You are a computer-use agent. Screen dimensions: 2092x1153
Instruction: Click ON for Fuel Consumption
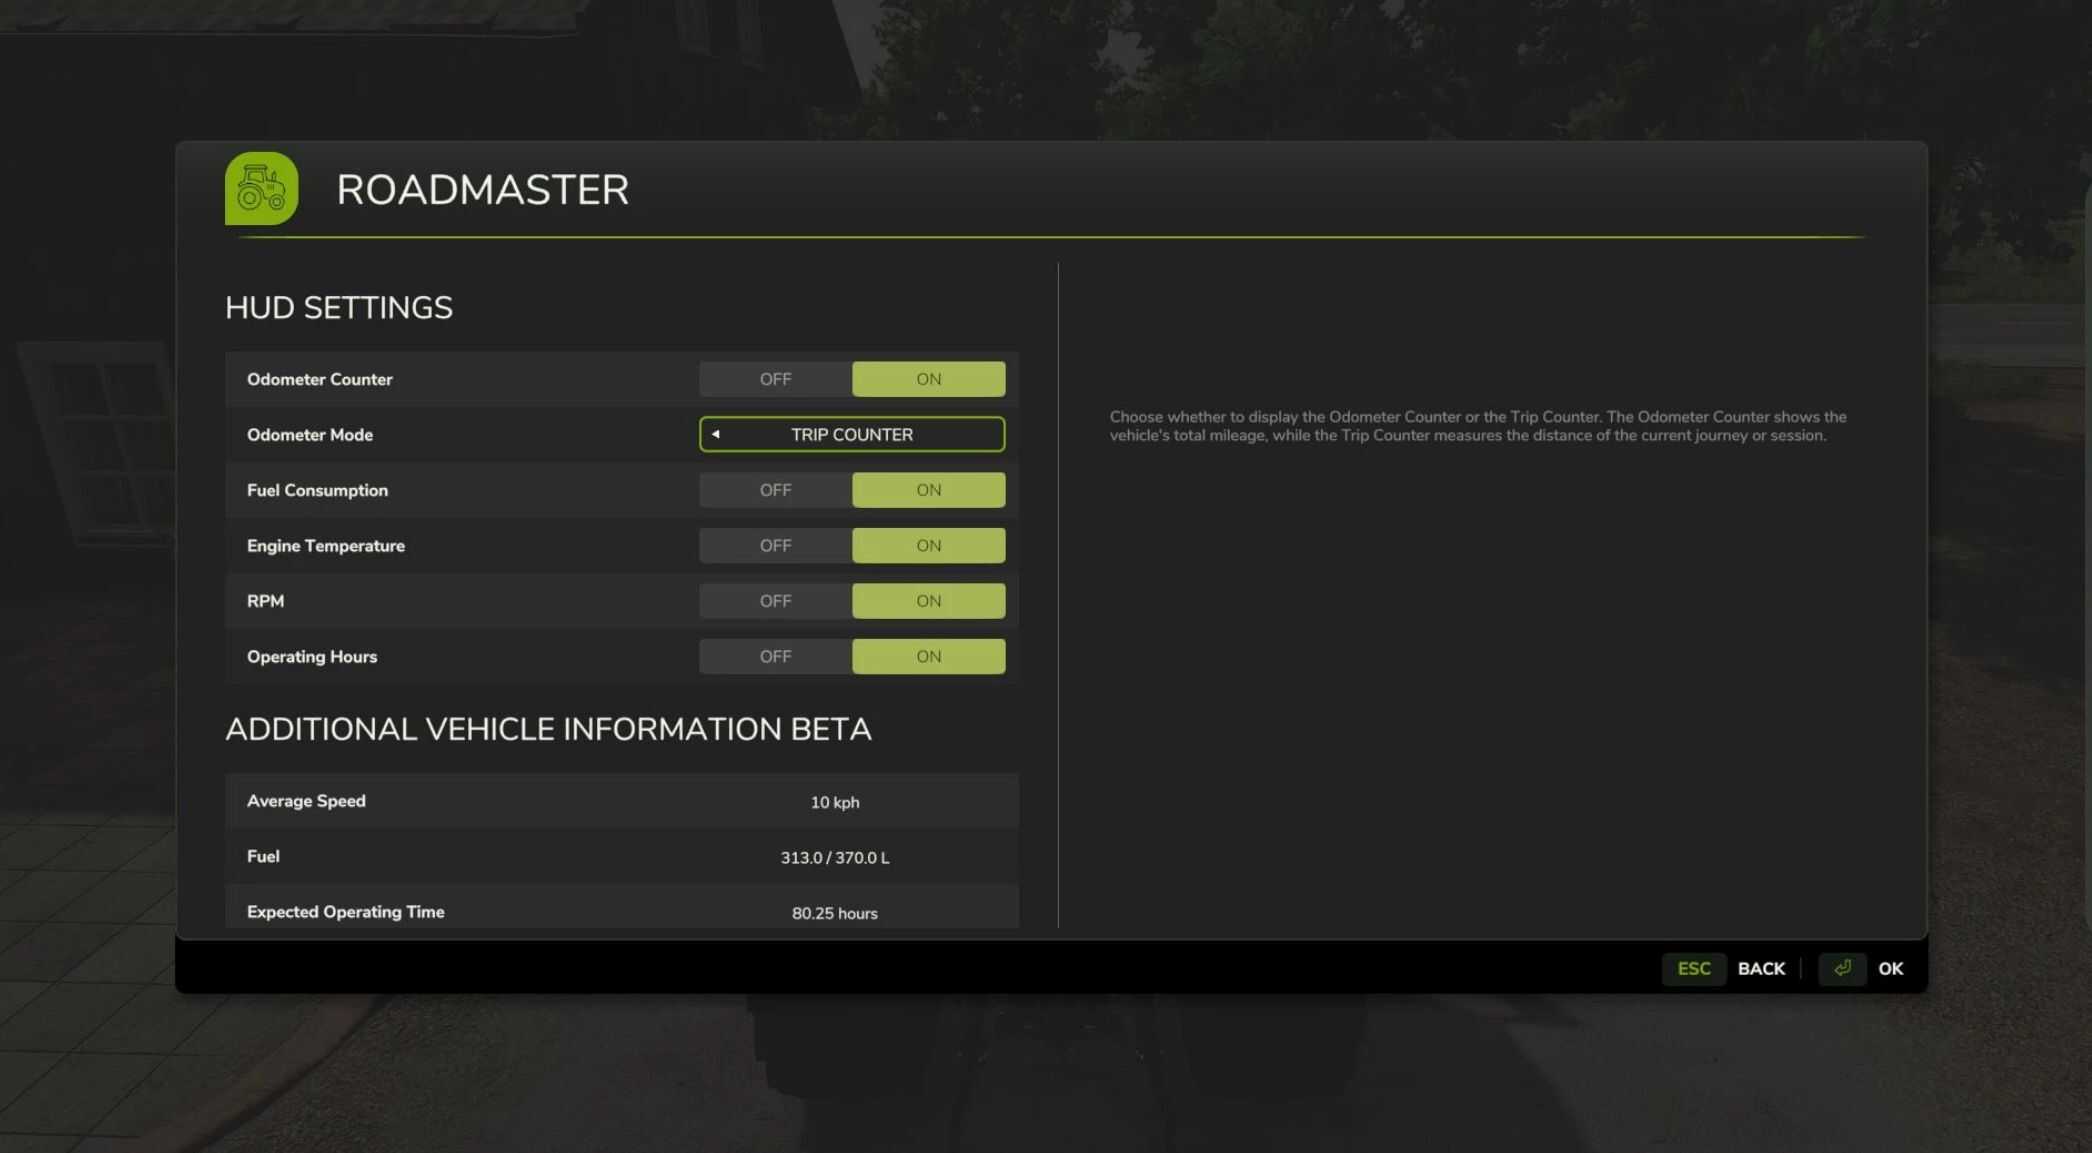pyautogui.click(x=928, y=489)
